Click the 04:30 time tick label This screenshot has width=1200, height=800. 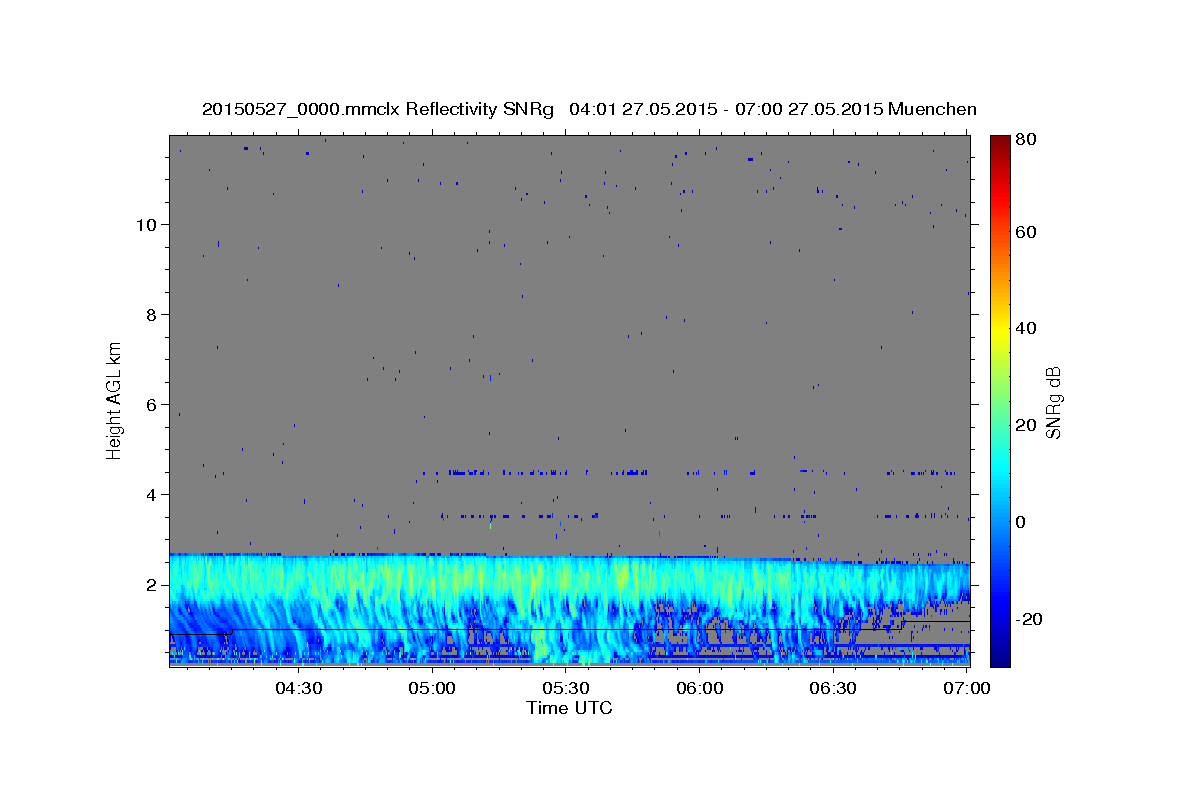pos(299,688)
